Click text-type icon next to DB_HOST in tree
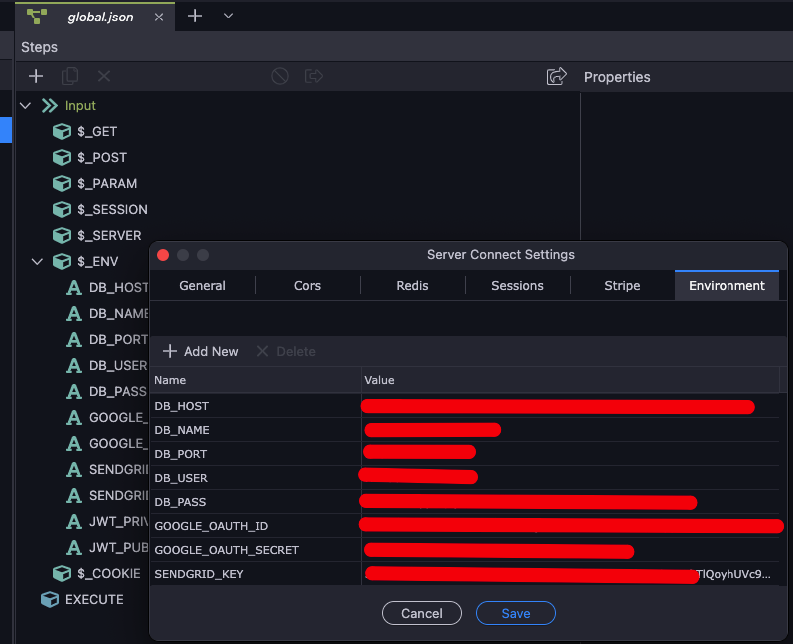Image resolution: width=793 pixels, height=644 pixels. tap(74, 288)
